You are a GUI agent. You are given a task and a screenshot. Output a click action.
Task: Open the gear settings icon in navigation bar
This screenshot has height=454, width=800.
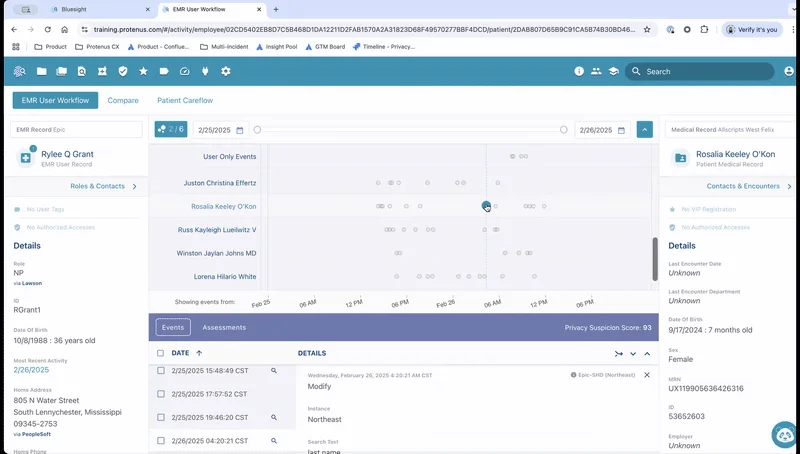click(225, 71)
